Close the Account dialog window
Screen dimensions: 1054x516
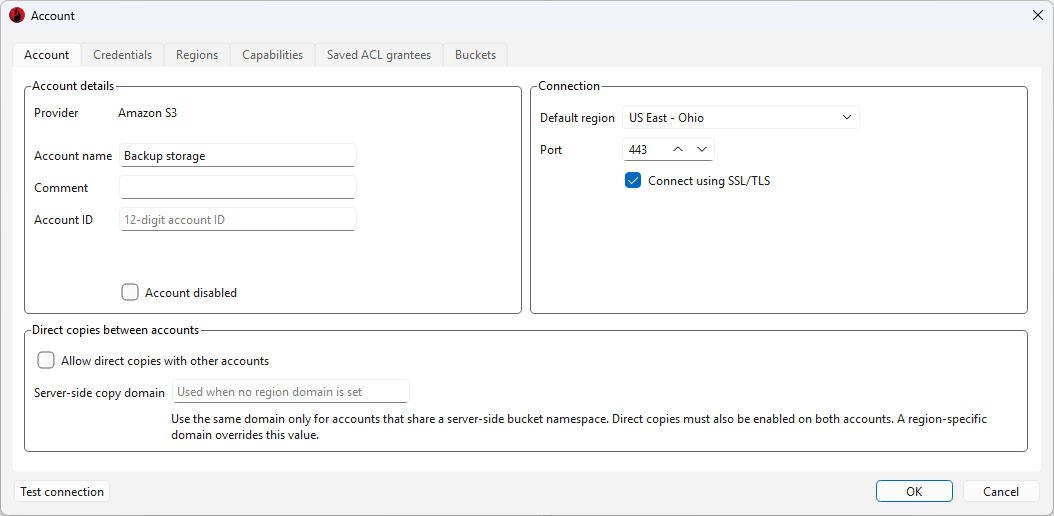click(1037, 15)
